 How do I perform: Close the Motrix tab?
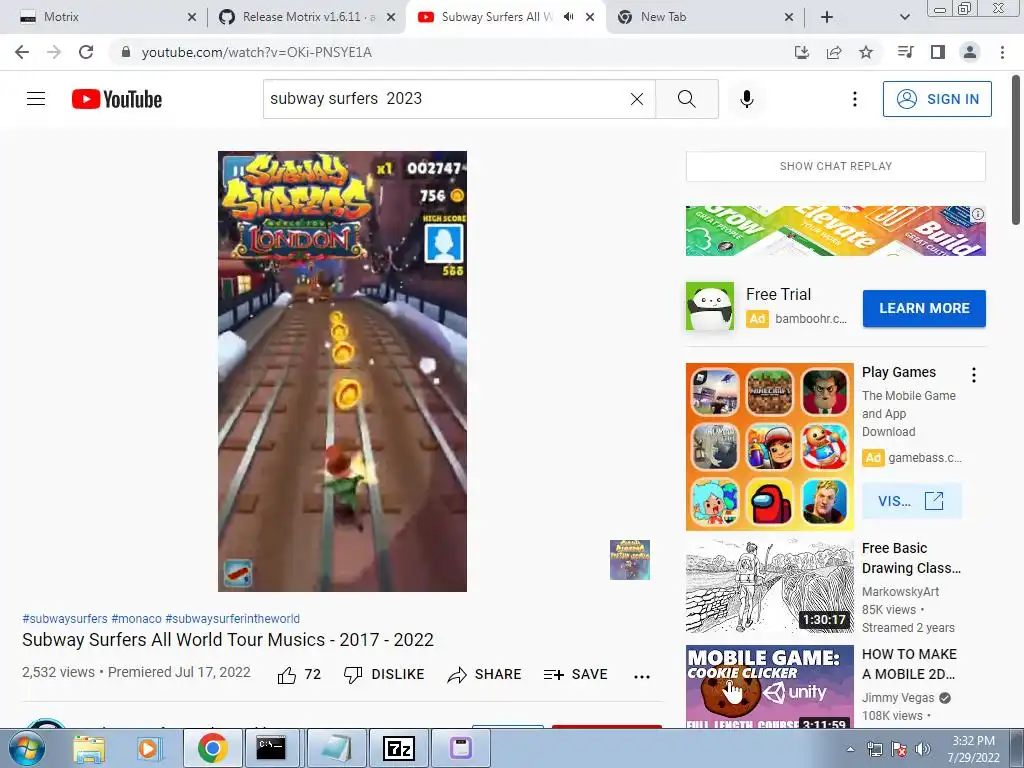pos(191,17)
